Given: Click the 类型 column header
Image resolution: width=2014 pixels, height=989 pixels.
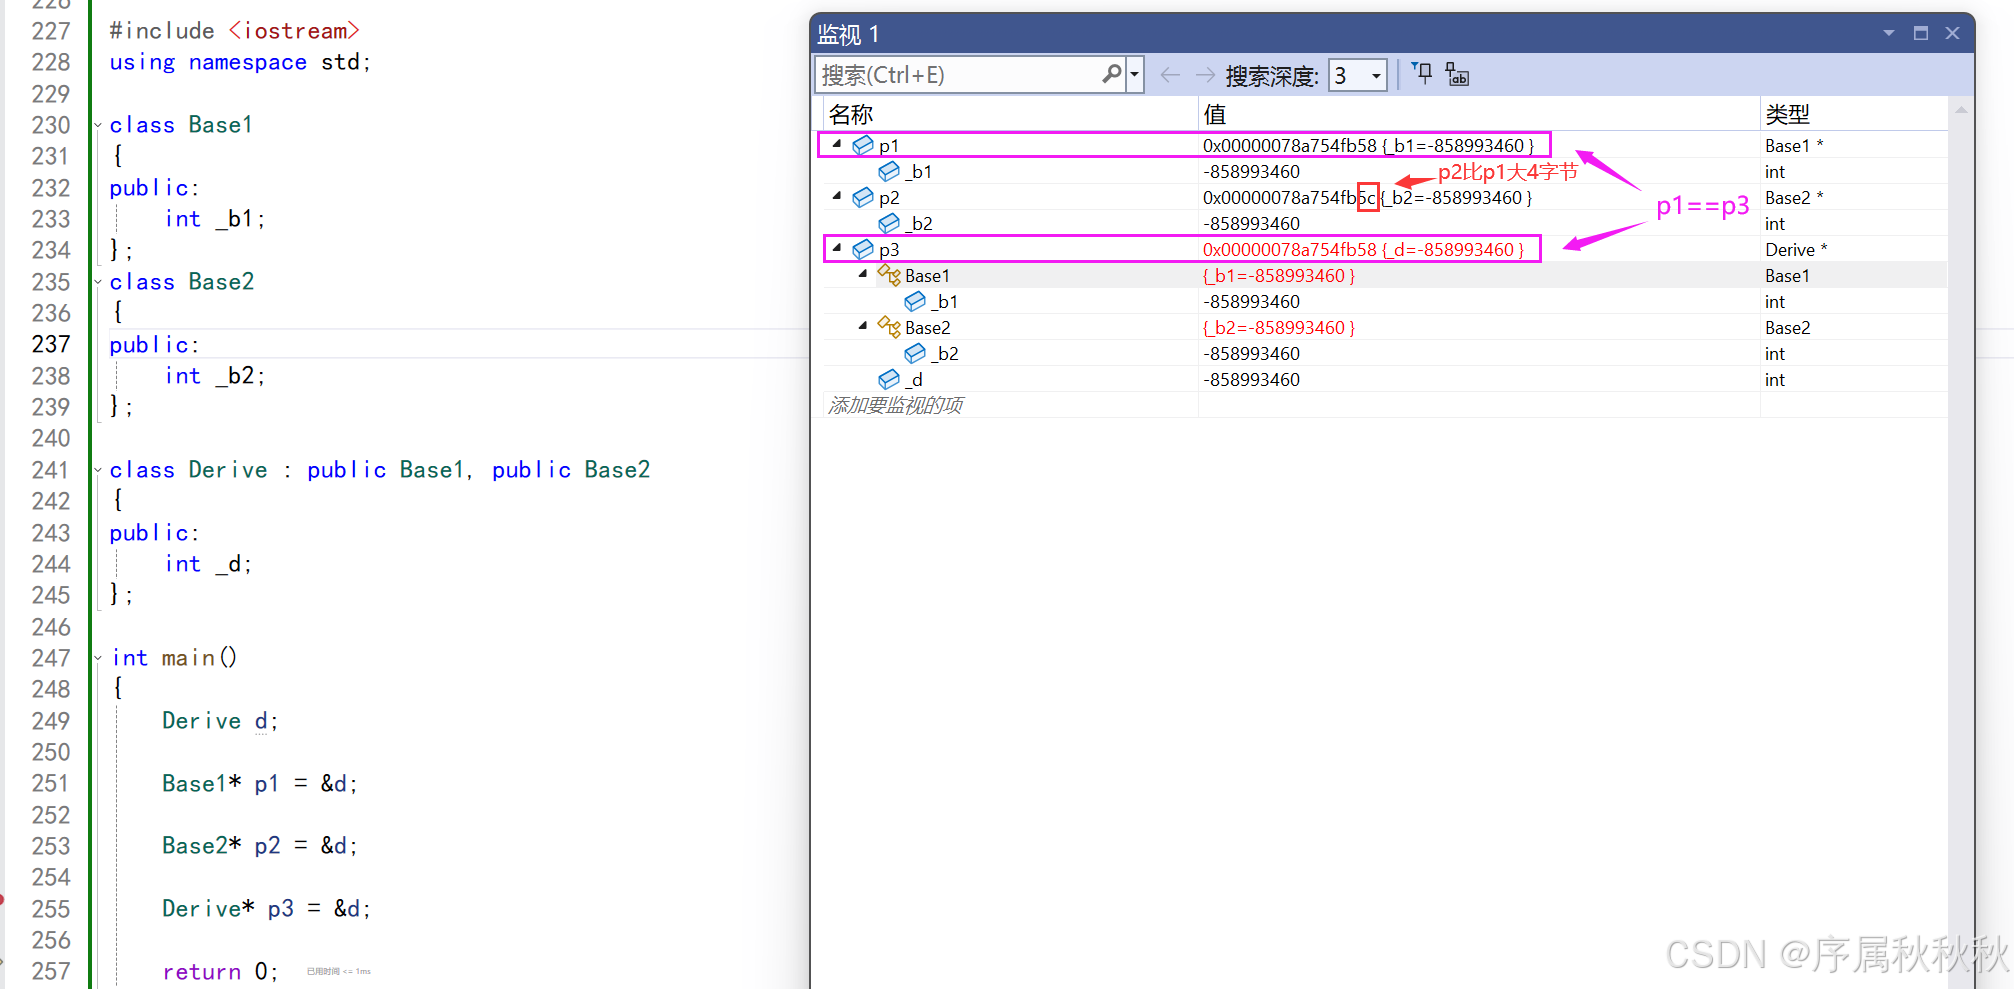Looking at the screenshot, I should 1853,114.
